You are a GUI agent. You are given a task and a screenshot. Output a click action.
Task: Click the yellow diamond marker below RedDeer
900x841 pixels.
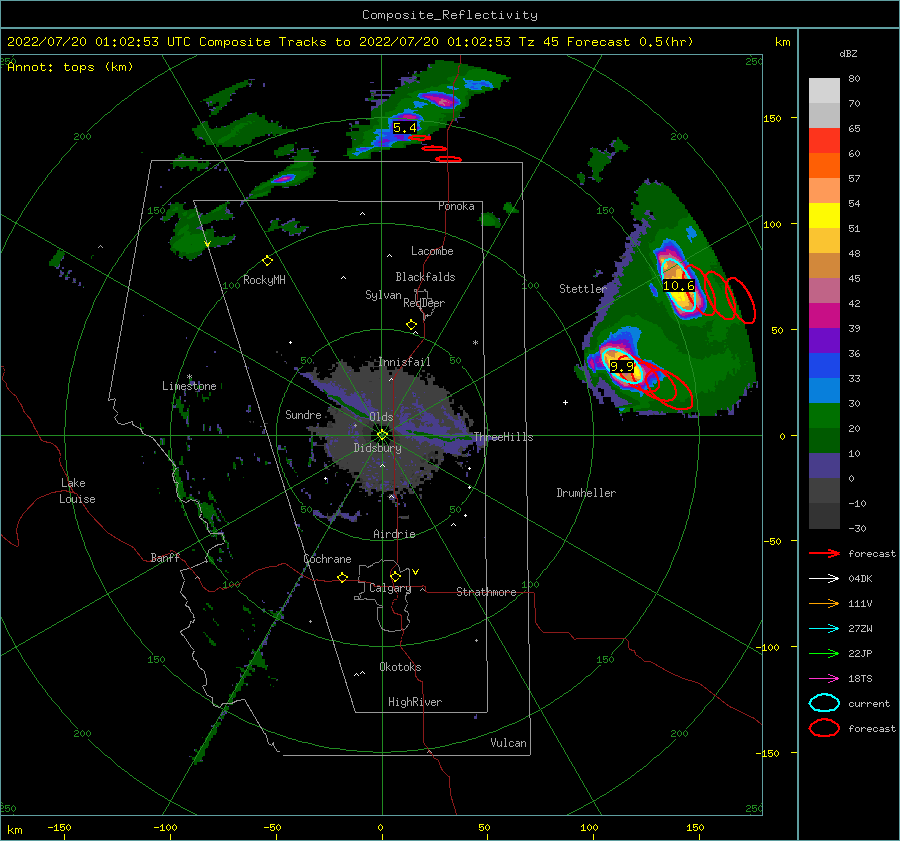point(411,324)
